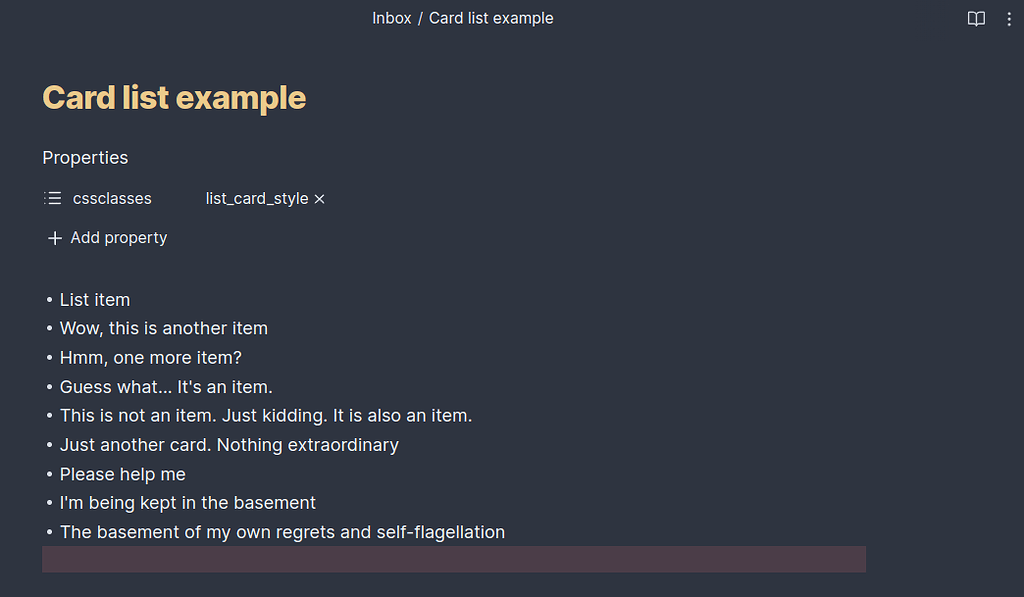
Task: Select the Wow, this is another item line
Action: click(x=163, y=327)
